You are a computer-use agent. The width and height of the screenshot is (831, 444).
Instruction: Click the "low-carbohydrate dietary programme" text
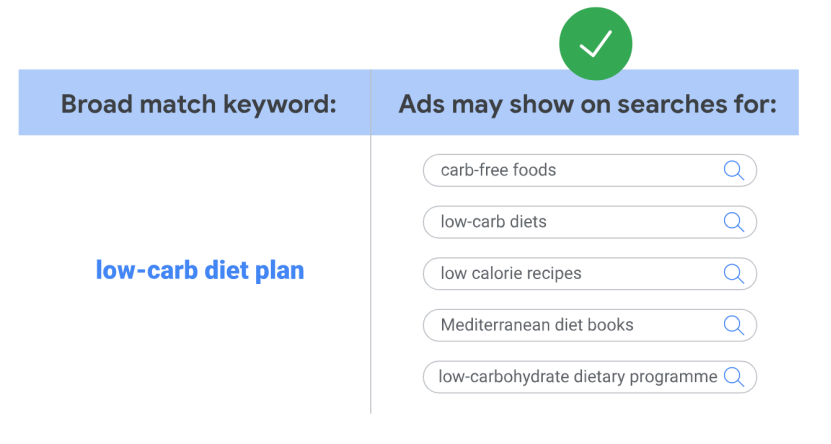point(578,377)
